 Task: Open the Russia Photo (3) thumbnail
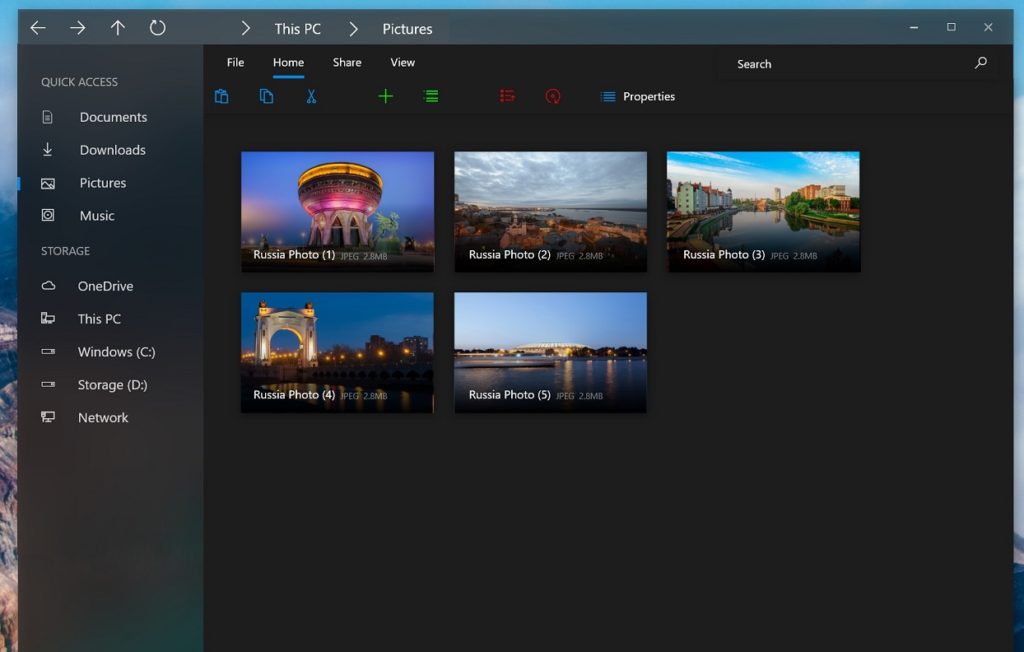click(763, 211)
